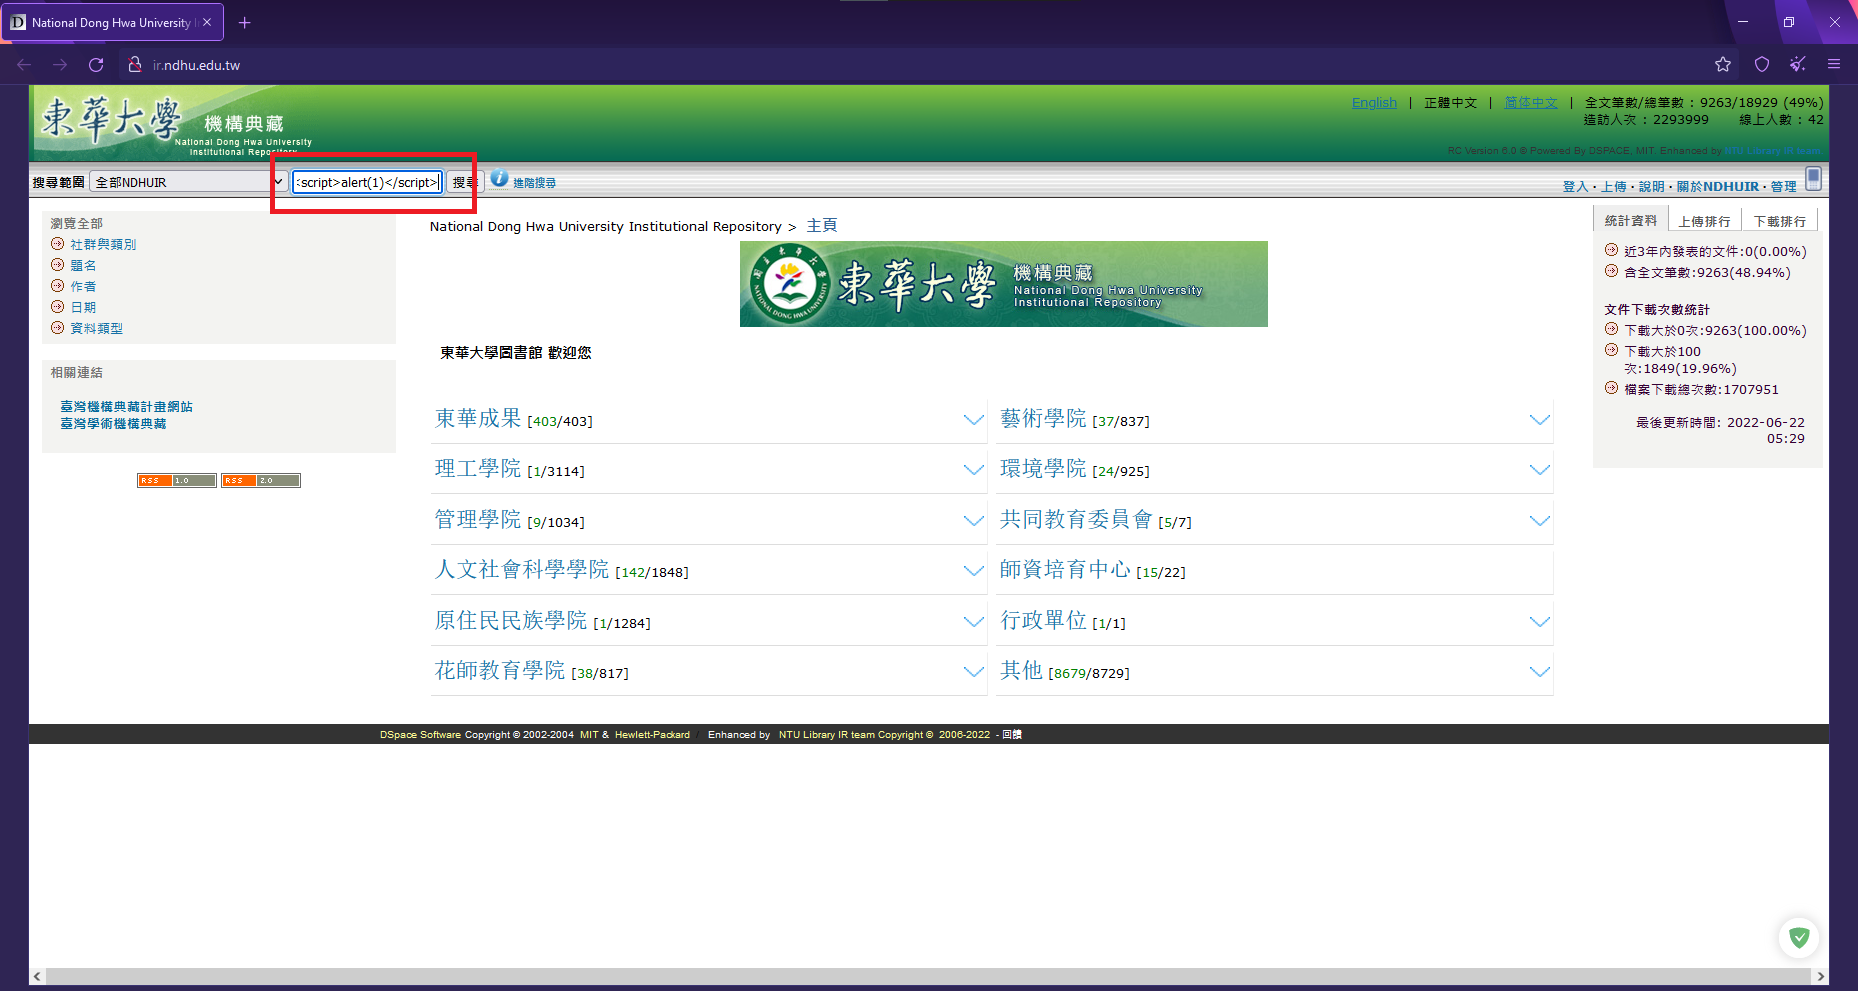Reload the page using the browser refresh icon
Screen dimensions: 1858x991
coord(96,65)
